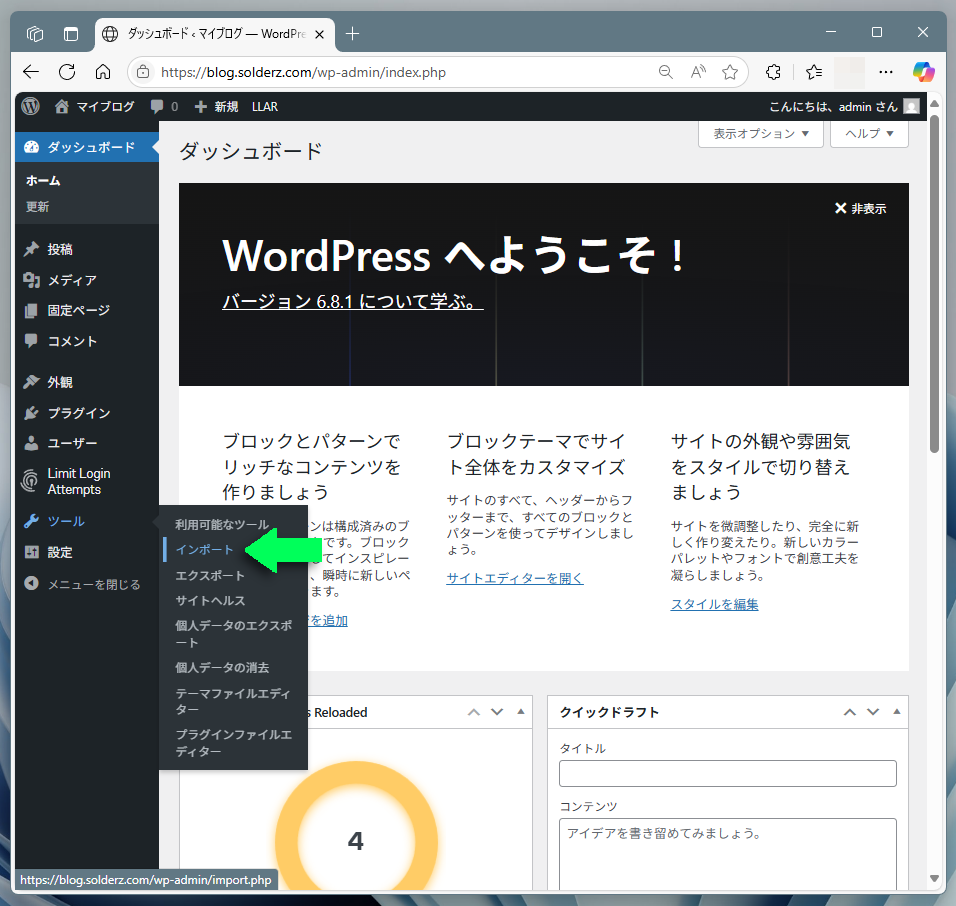Viewport: 956px width, 906px height.
Task: Open the Copilot icon in browser toolbar
Action: [923, 72]
